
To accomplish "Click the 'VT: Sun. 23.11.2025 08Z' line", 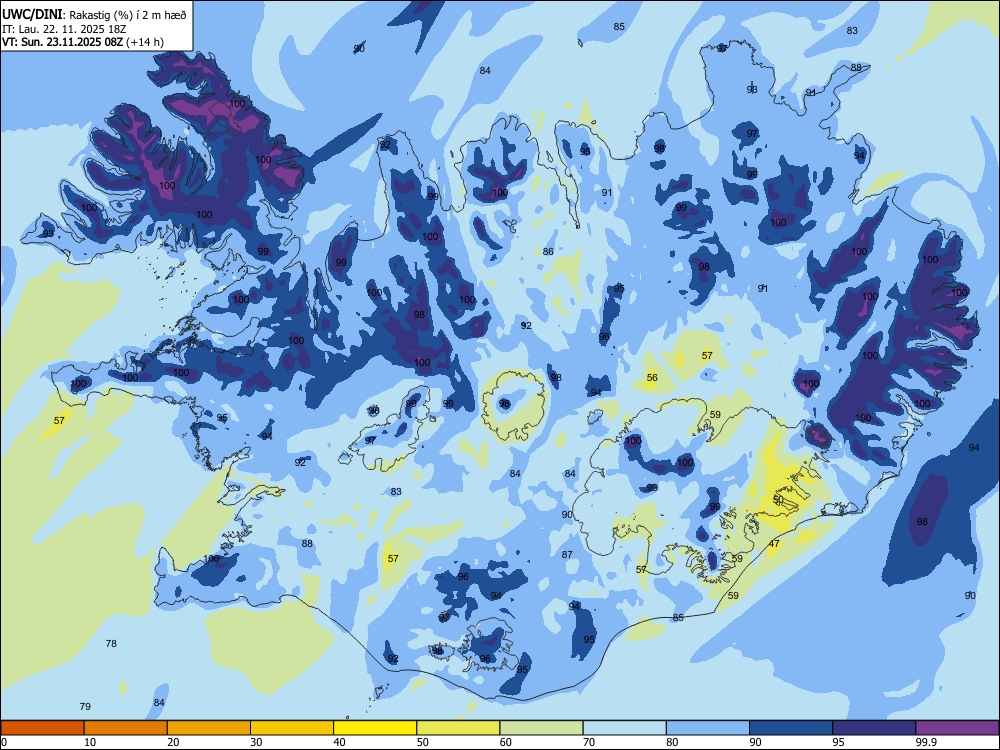I will click(x=62, y=42).
